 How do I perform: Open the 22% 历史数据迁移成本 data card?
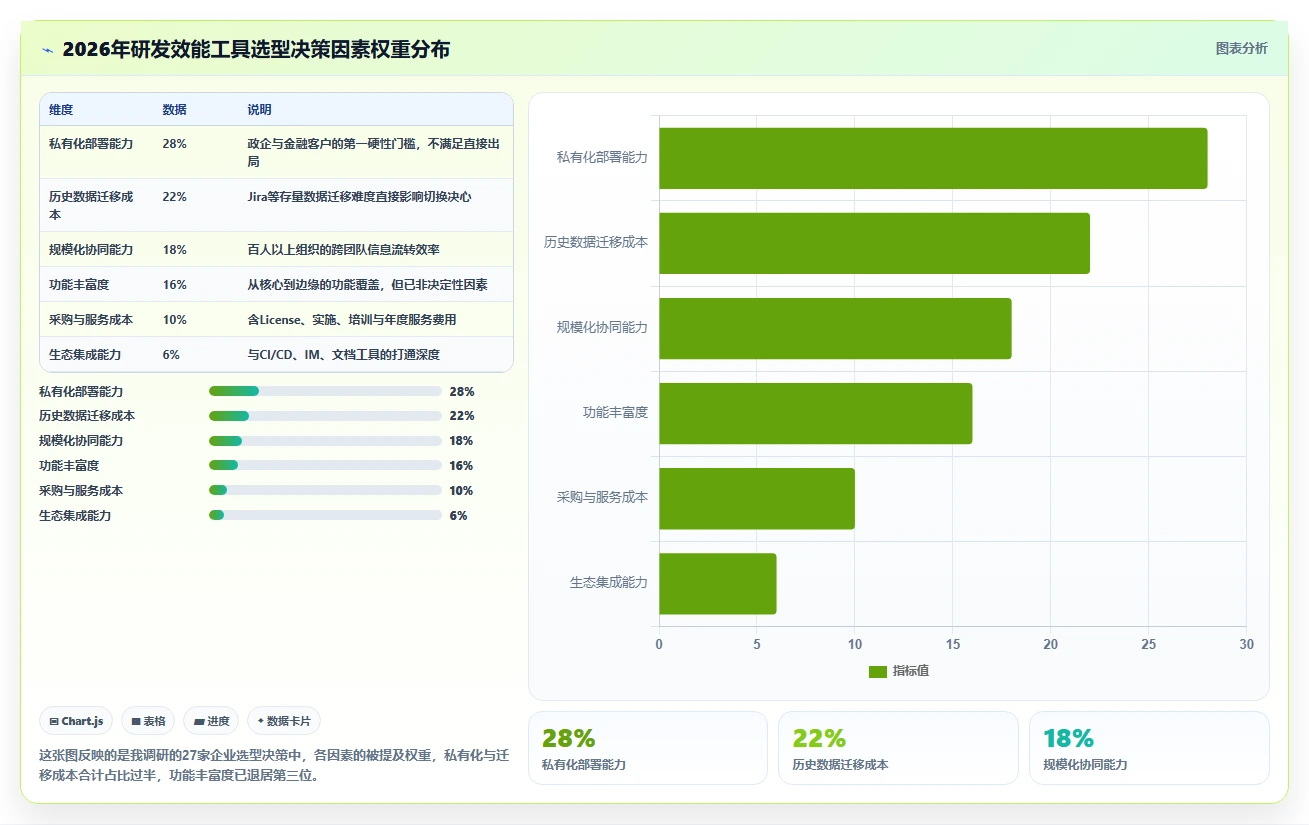[898, 748]
